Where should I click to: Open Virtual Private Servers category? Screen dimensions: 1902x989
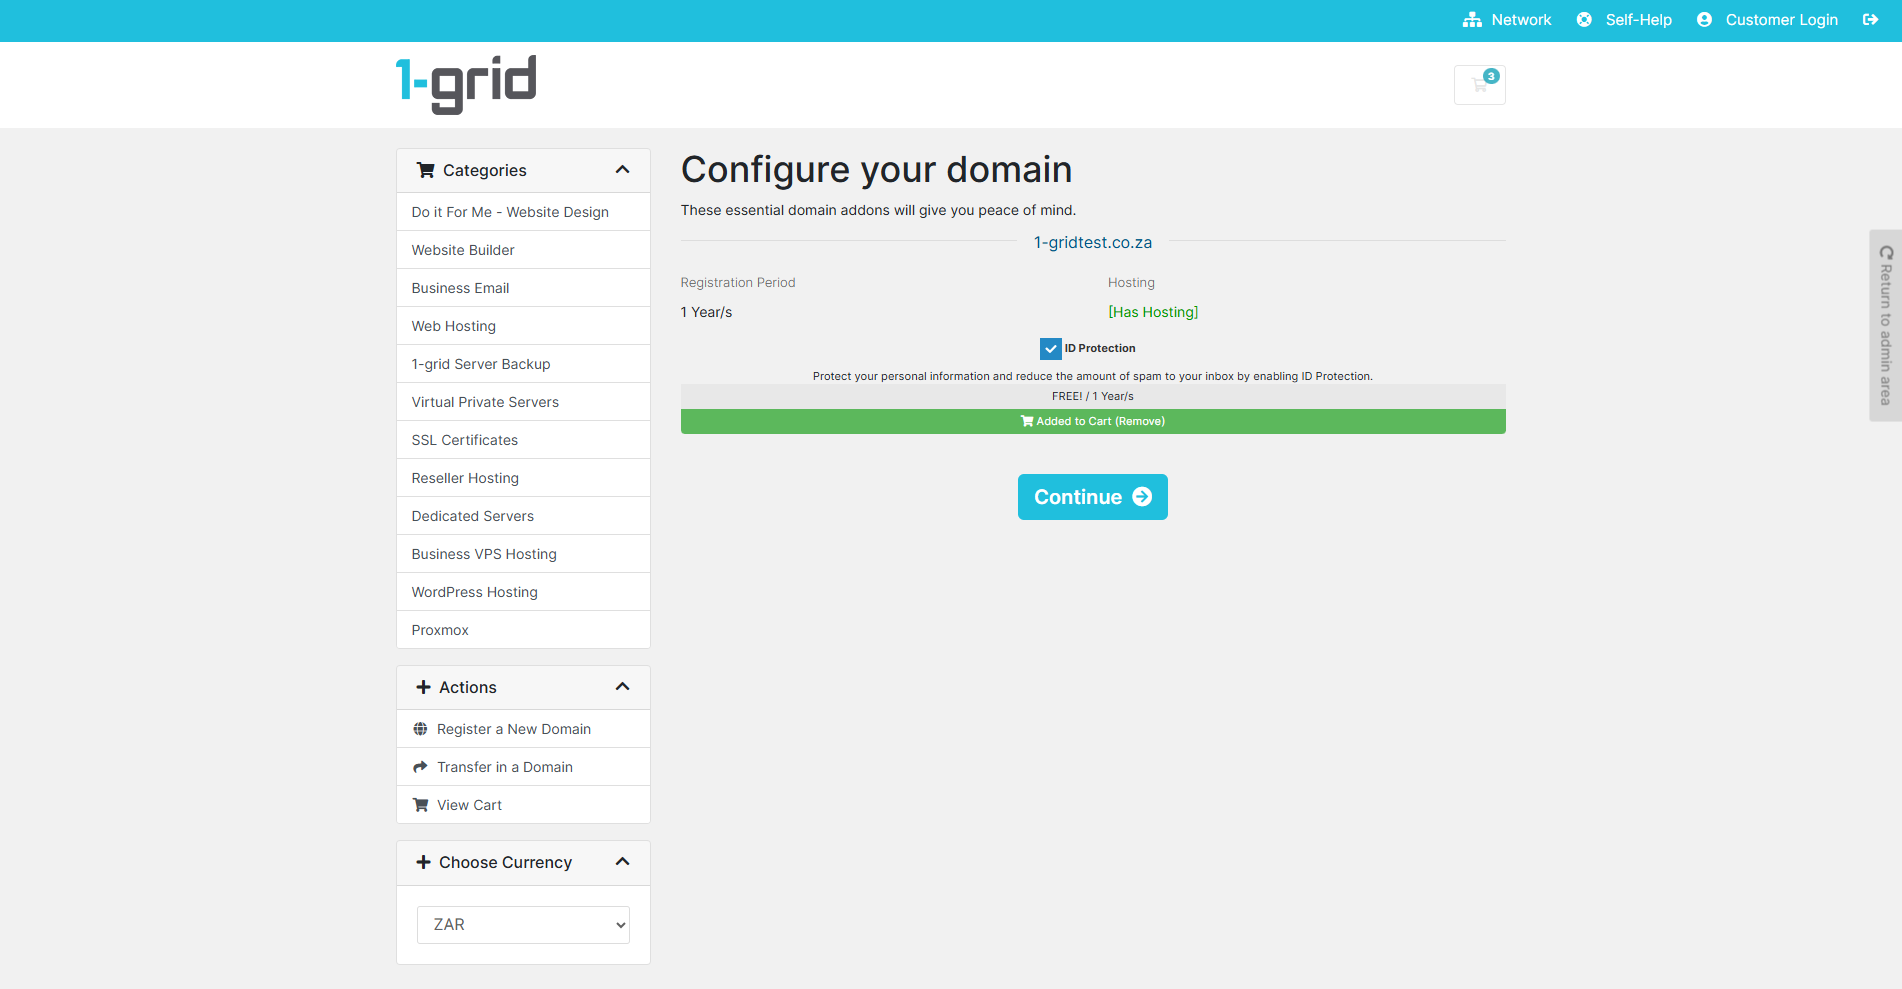pos(523,402)
